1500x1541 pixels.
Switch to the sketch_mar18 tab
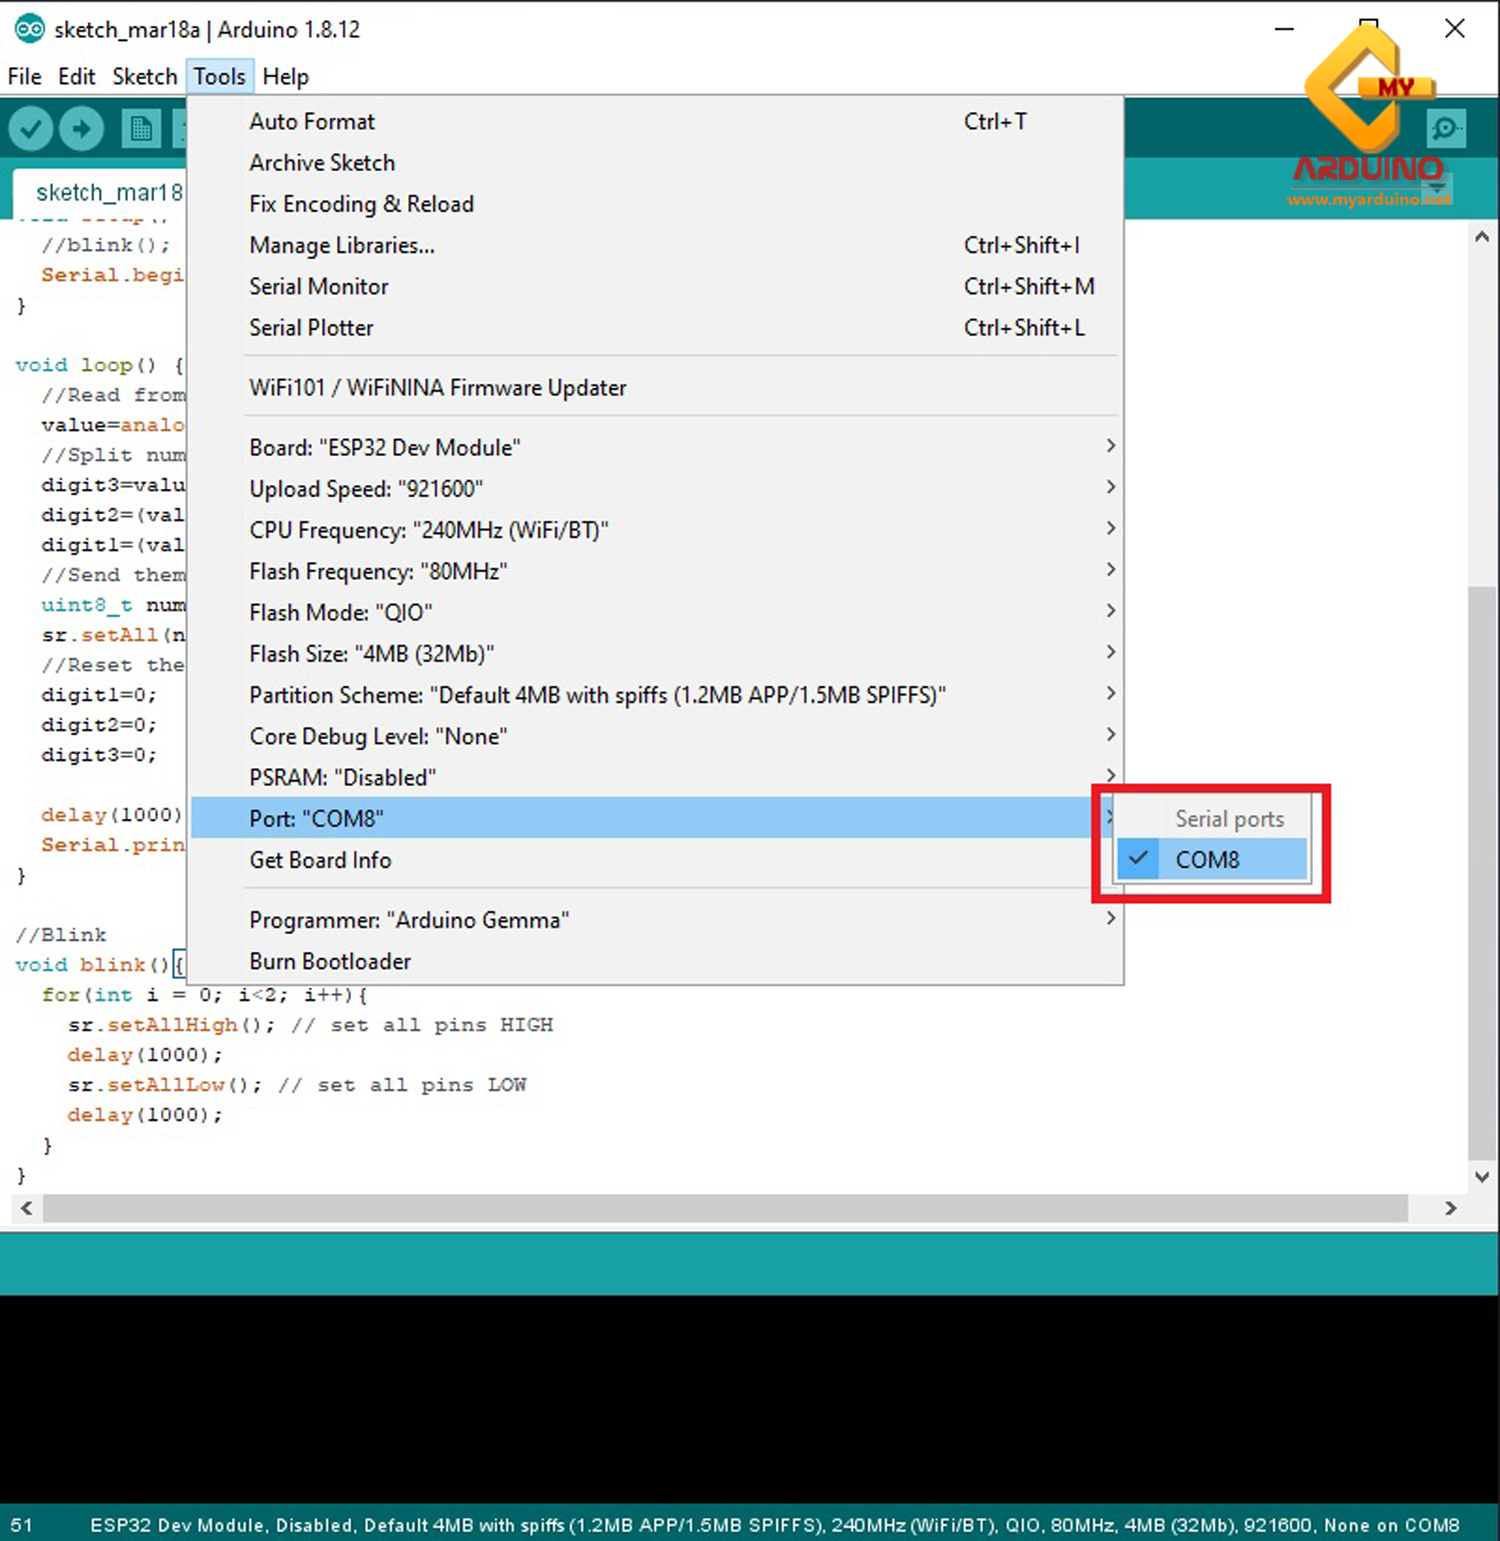click(108, 192)
